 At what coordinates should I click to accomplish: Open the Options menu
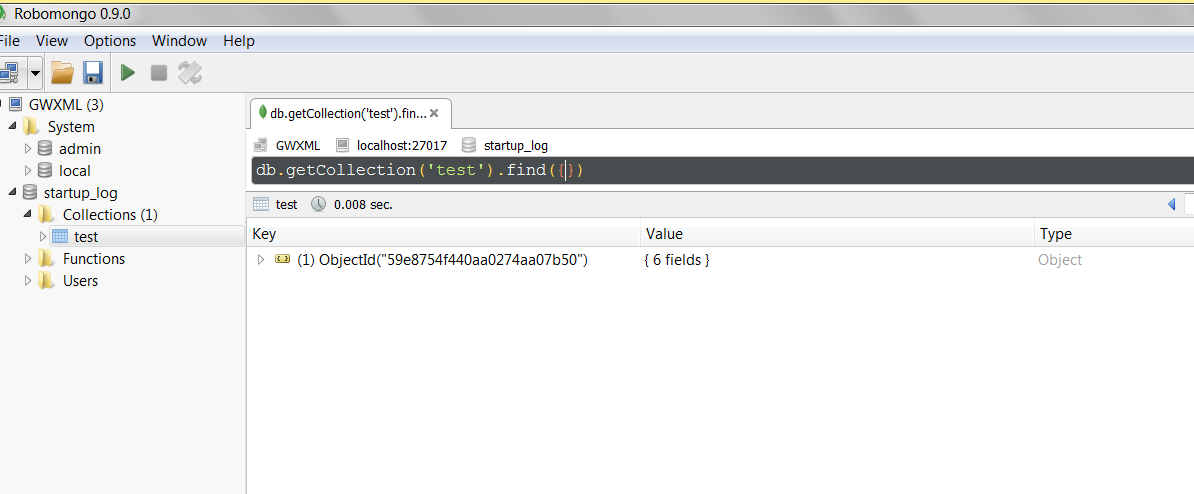110,41
